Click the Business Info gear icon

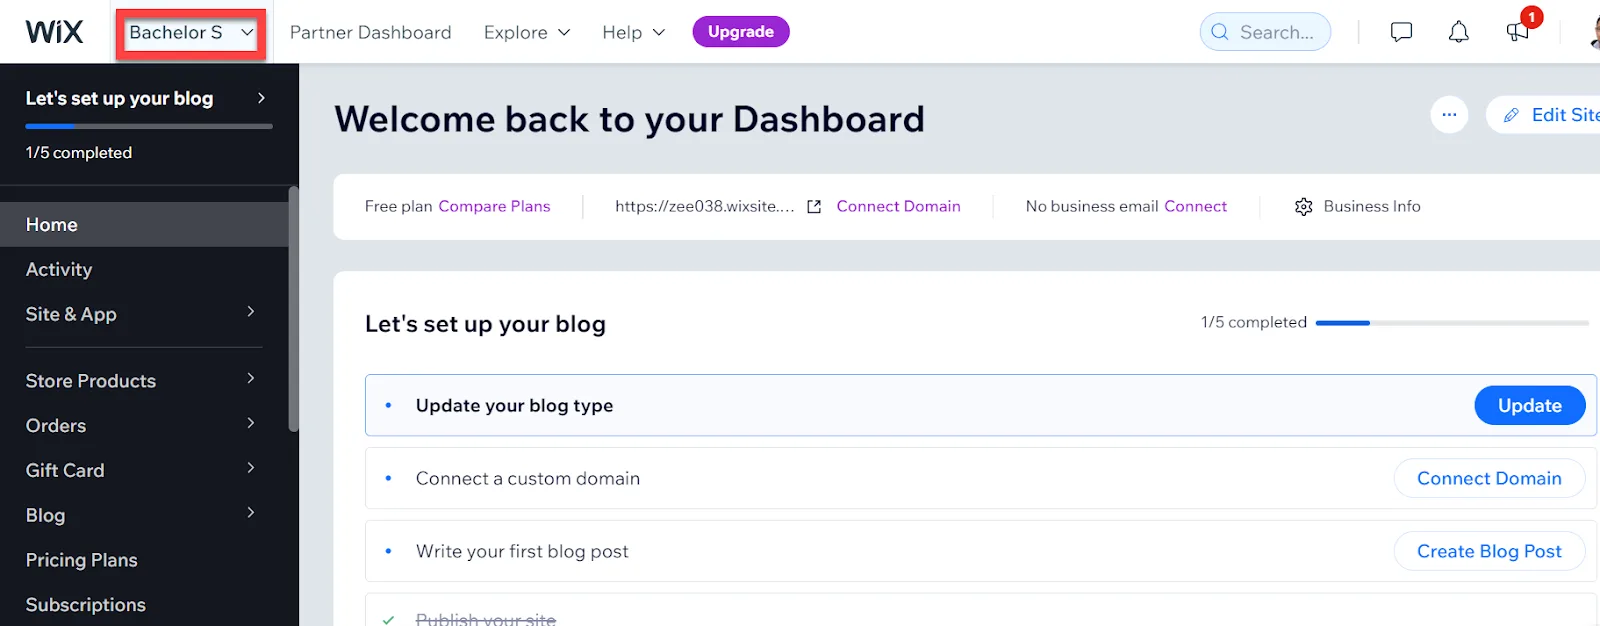1303,207
